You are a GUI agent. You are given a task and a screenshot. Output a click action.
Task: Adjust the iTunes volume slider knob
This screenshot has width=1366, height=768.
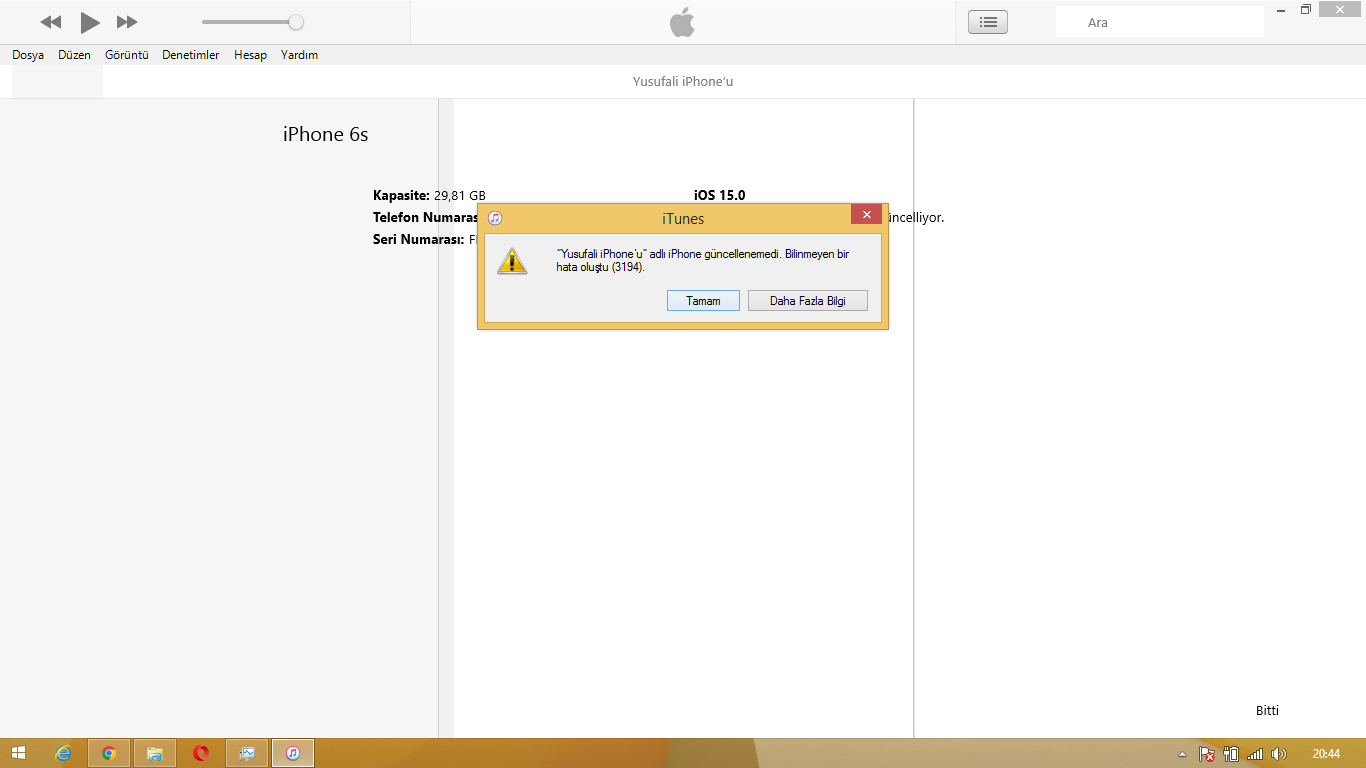point(296,22)
